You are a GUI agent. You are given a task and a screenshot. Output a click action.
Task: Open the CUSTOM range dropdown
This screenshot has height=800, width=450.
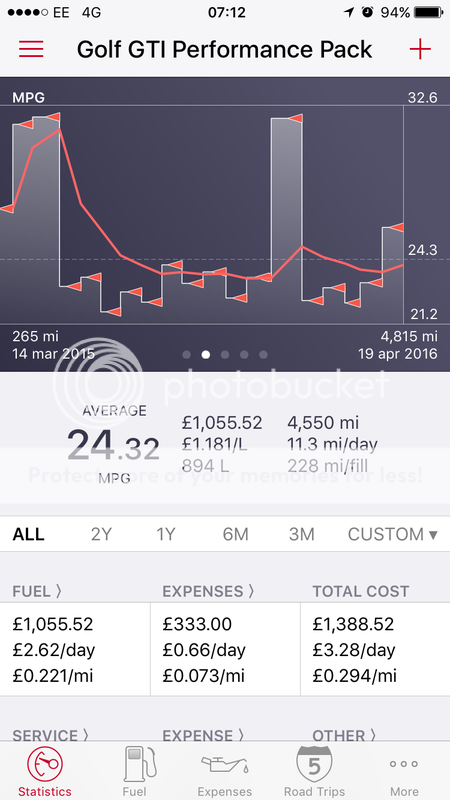coord(392,534)
